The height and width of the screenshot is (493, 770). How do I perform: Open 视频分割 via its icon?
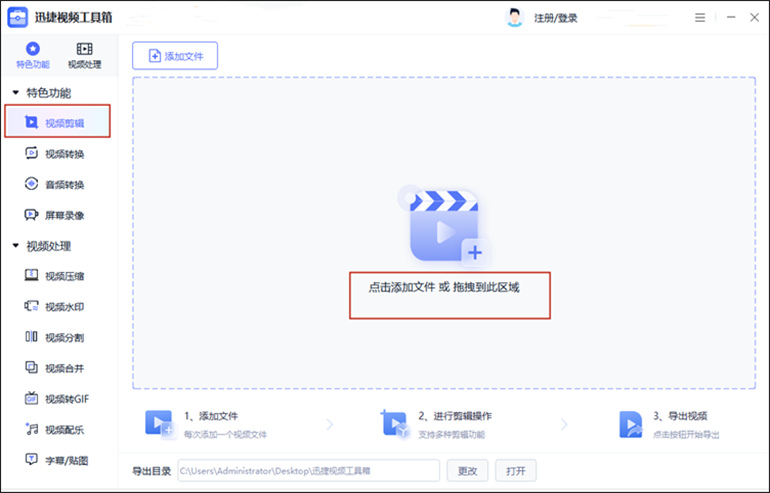pos(31,336)
